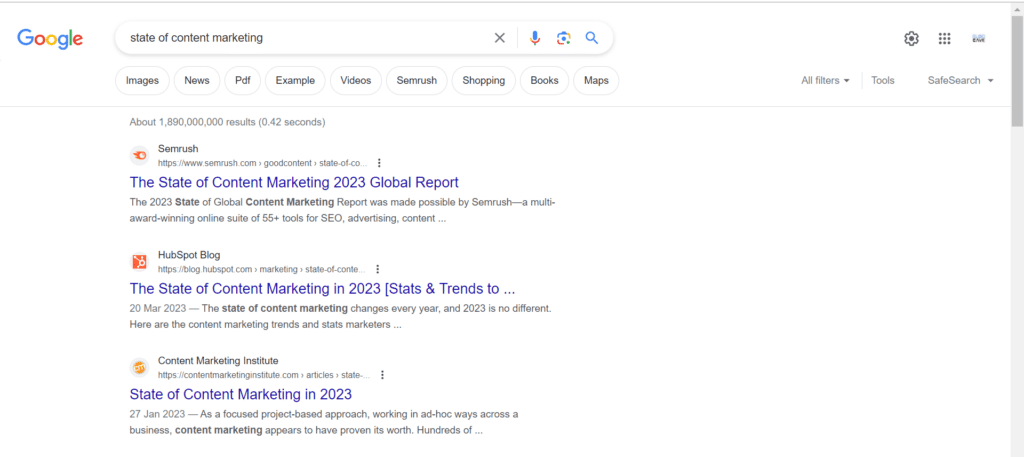
Task: Clear the search box with the X icon
Action: 500,38
